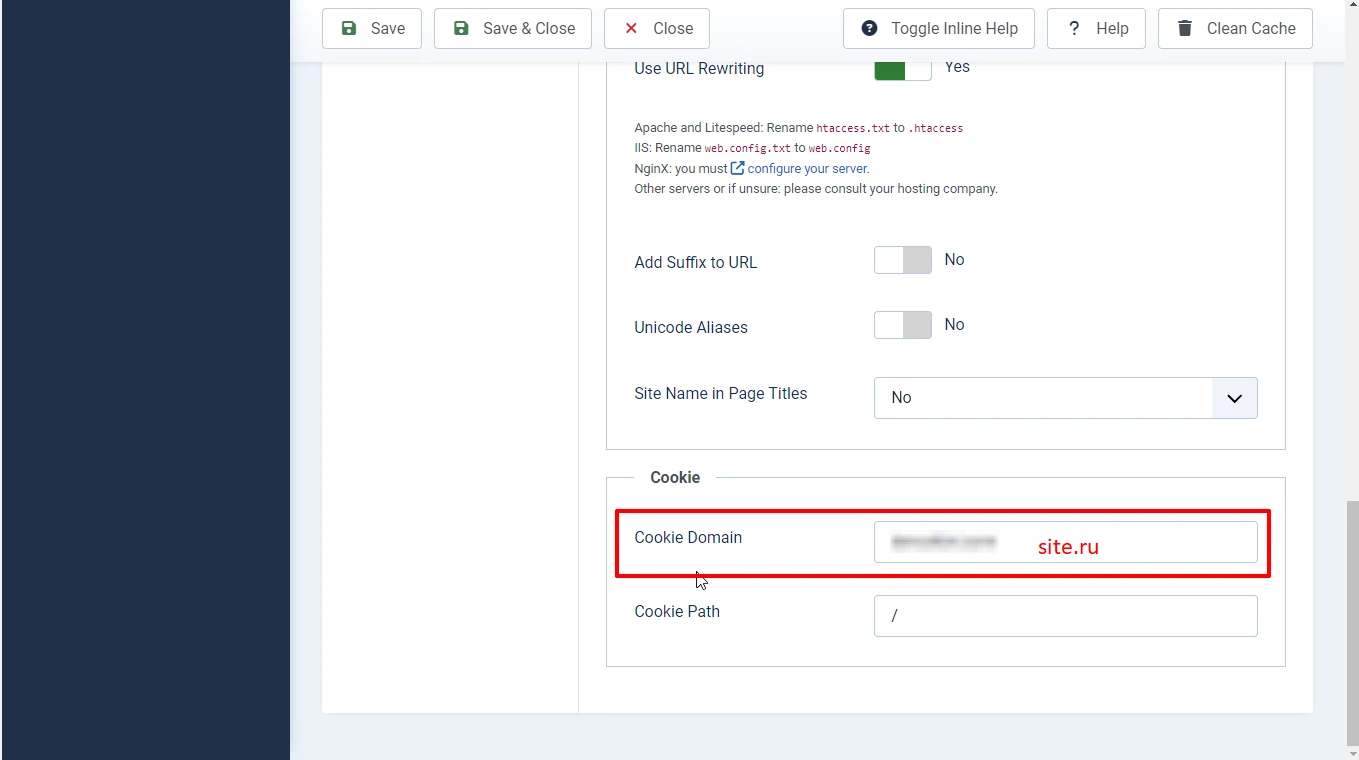1359x760 pixels.
Task: Click the Cookie Domain input field
Action: click(x=1066, y=542)
